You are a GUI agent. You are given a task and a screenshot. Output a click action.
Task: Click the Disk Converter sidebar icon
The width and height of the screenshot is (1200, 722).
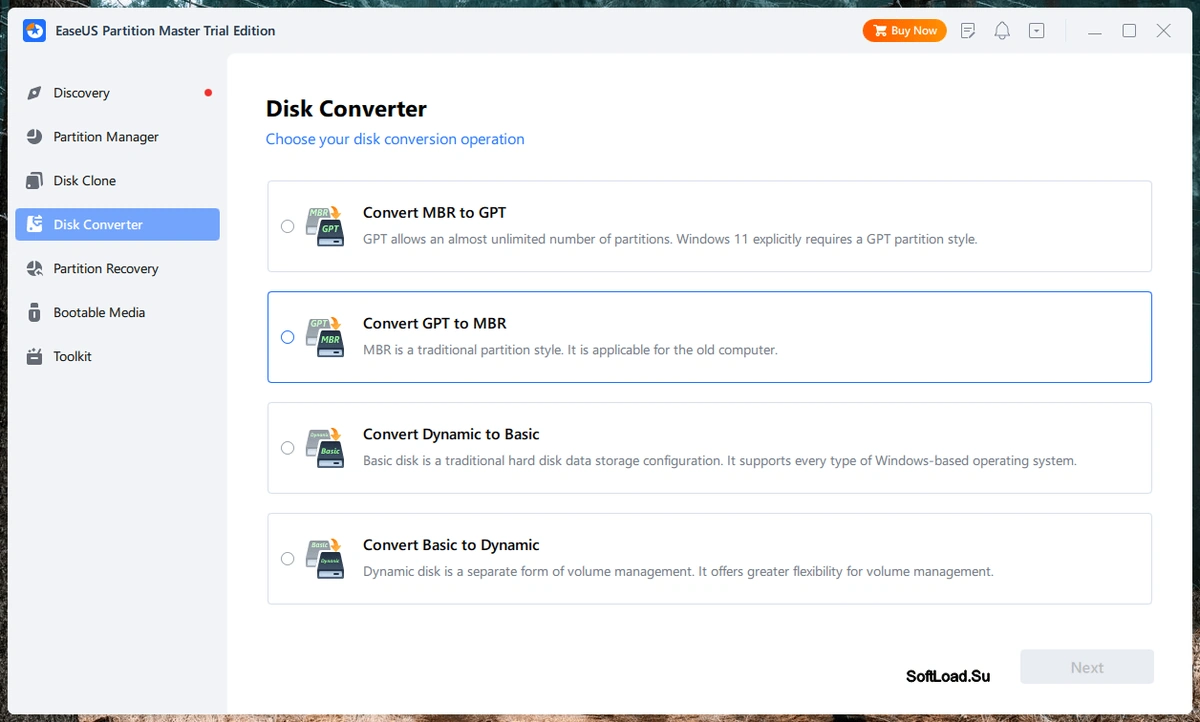pos(35,225)
